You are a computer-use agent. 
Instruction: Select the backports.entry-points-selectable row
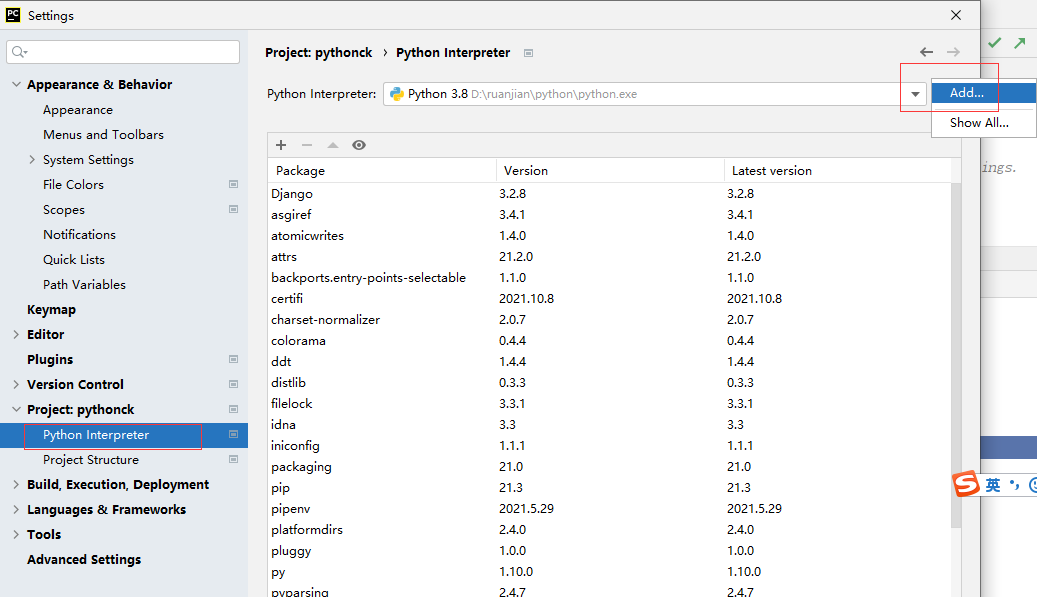tap(609, 278)
